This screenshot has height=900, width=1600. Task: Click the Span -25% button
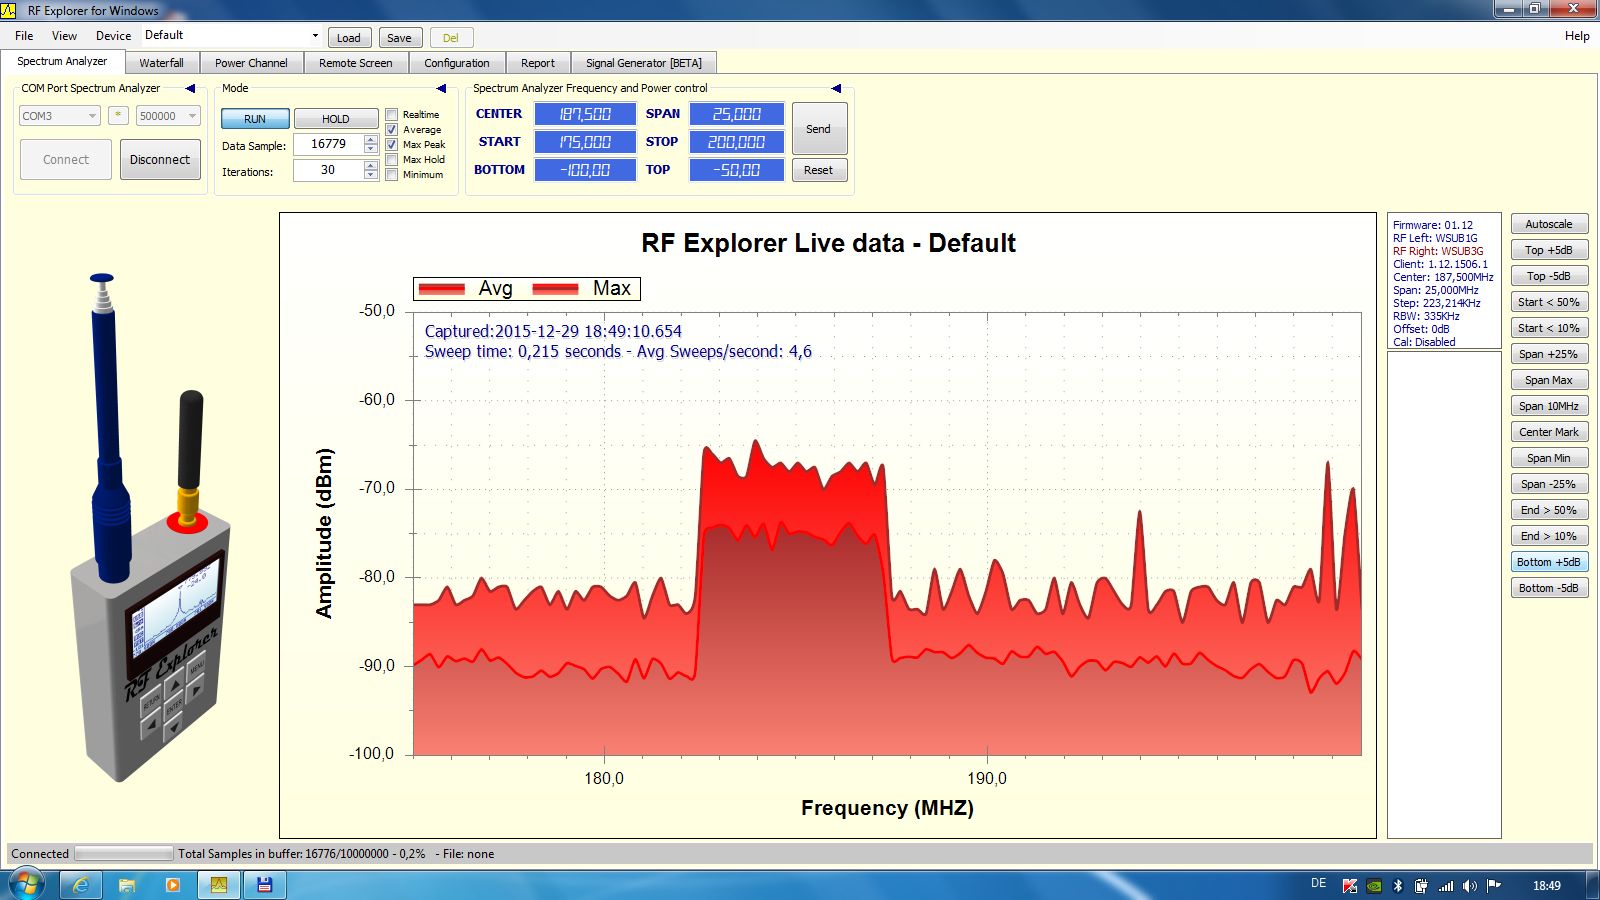pyautogui.click(x=1549, y=484)
